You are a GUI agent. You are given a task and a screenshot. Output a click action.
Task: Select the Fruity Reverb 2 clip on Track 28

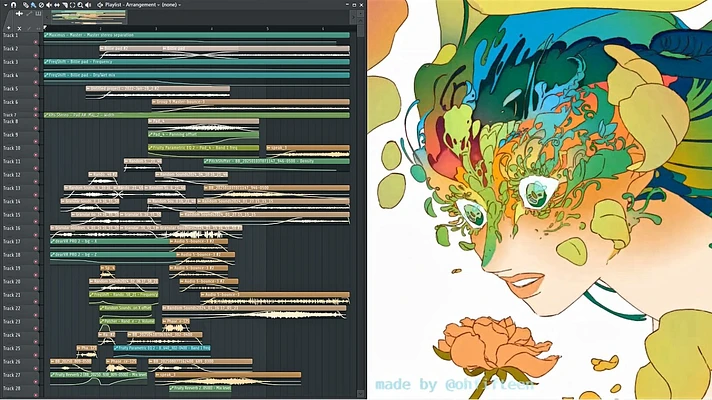tap(200, 388)
